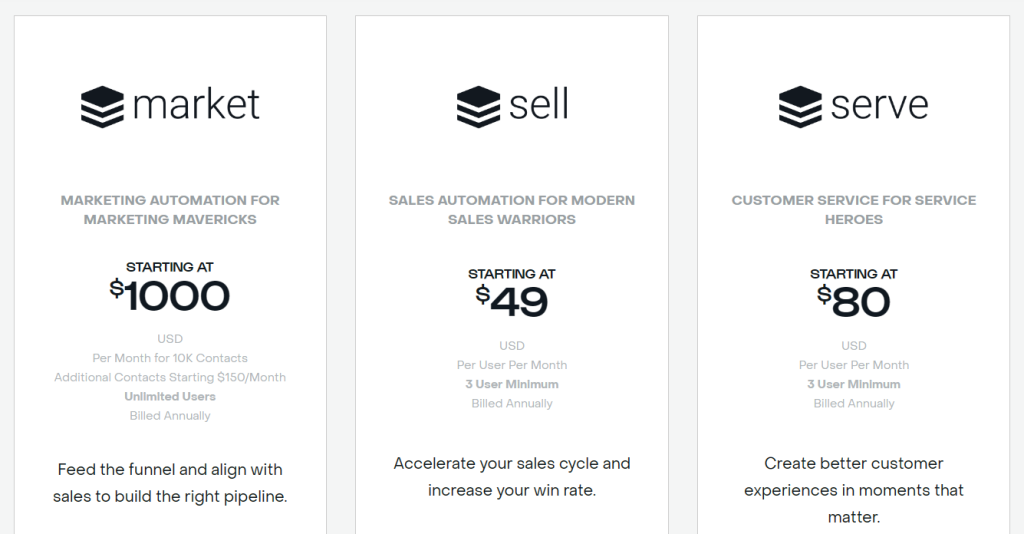
Task: Click the Marketing Automation for Marketing Mavericks heading
Action: 170,210
